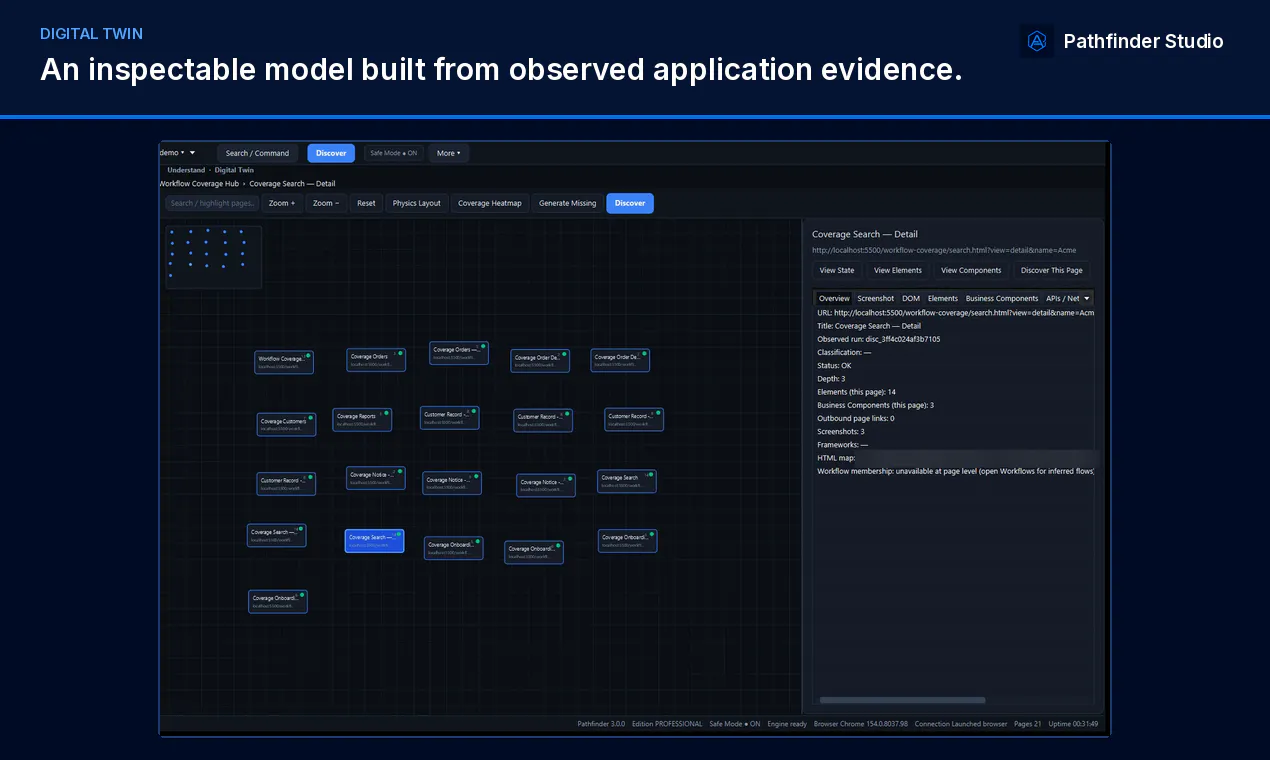Open the detail tabs overflow arrow

[1087, 298]
